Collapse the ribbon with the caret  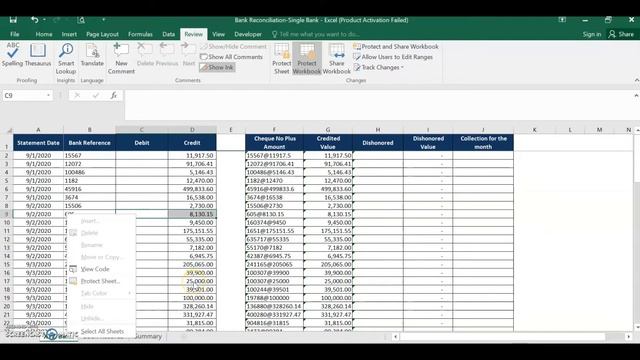[636, 80]
